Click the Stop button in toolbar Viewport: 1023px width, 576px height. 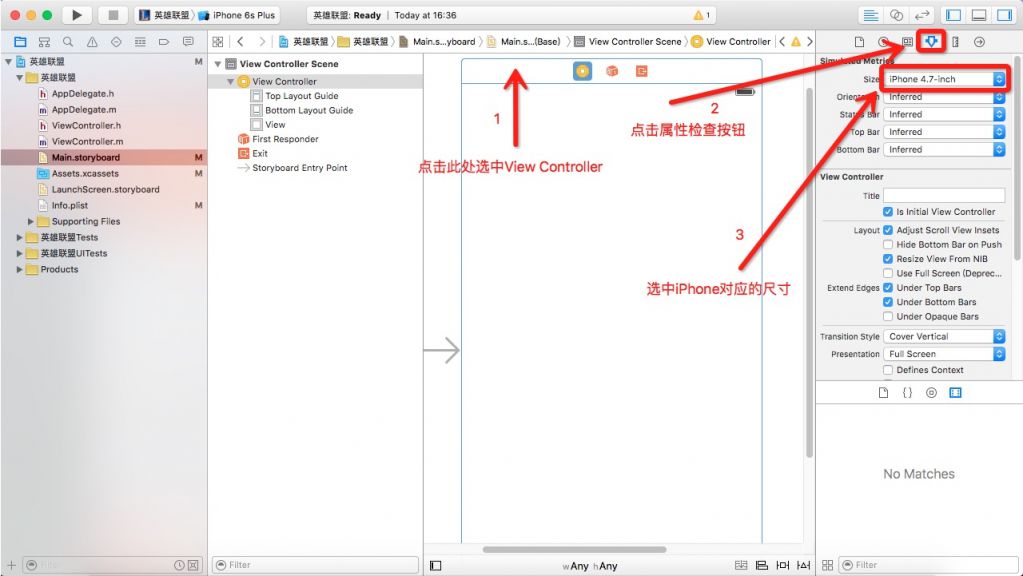pos(112,15)
